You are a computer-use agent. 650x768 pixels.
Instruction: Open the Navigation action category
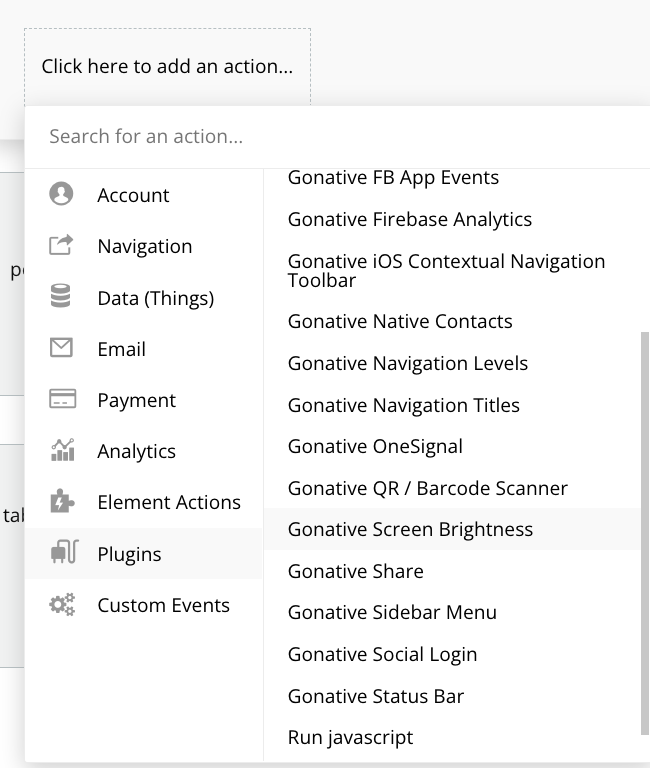point(144,246)
